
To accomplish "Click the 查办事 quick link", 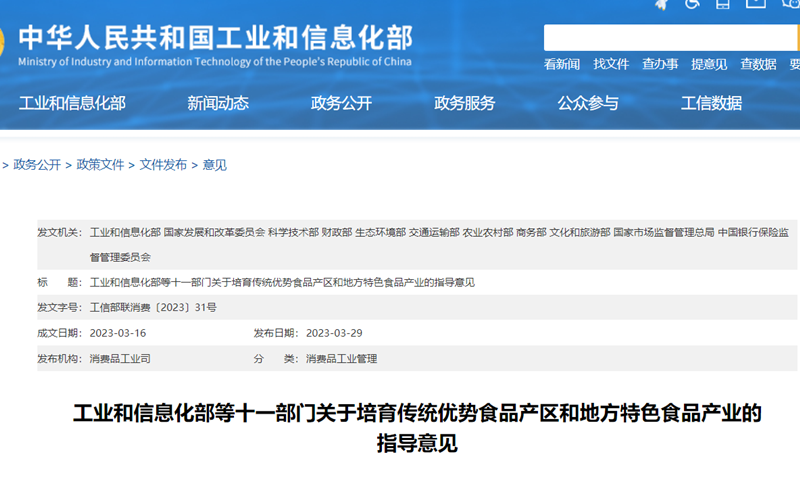I will (660, 64).
